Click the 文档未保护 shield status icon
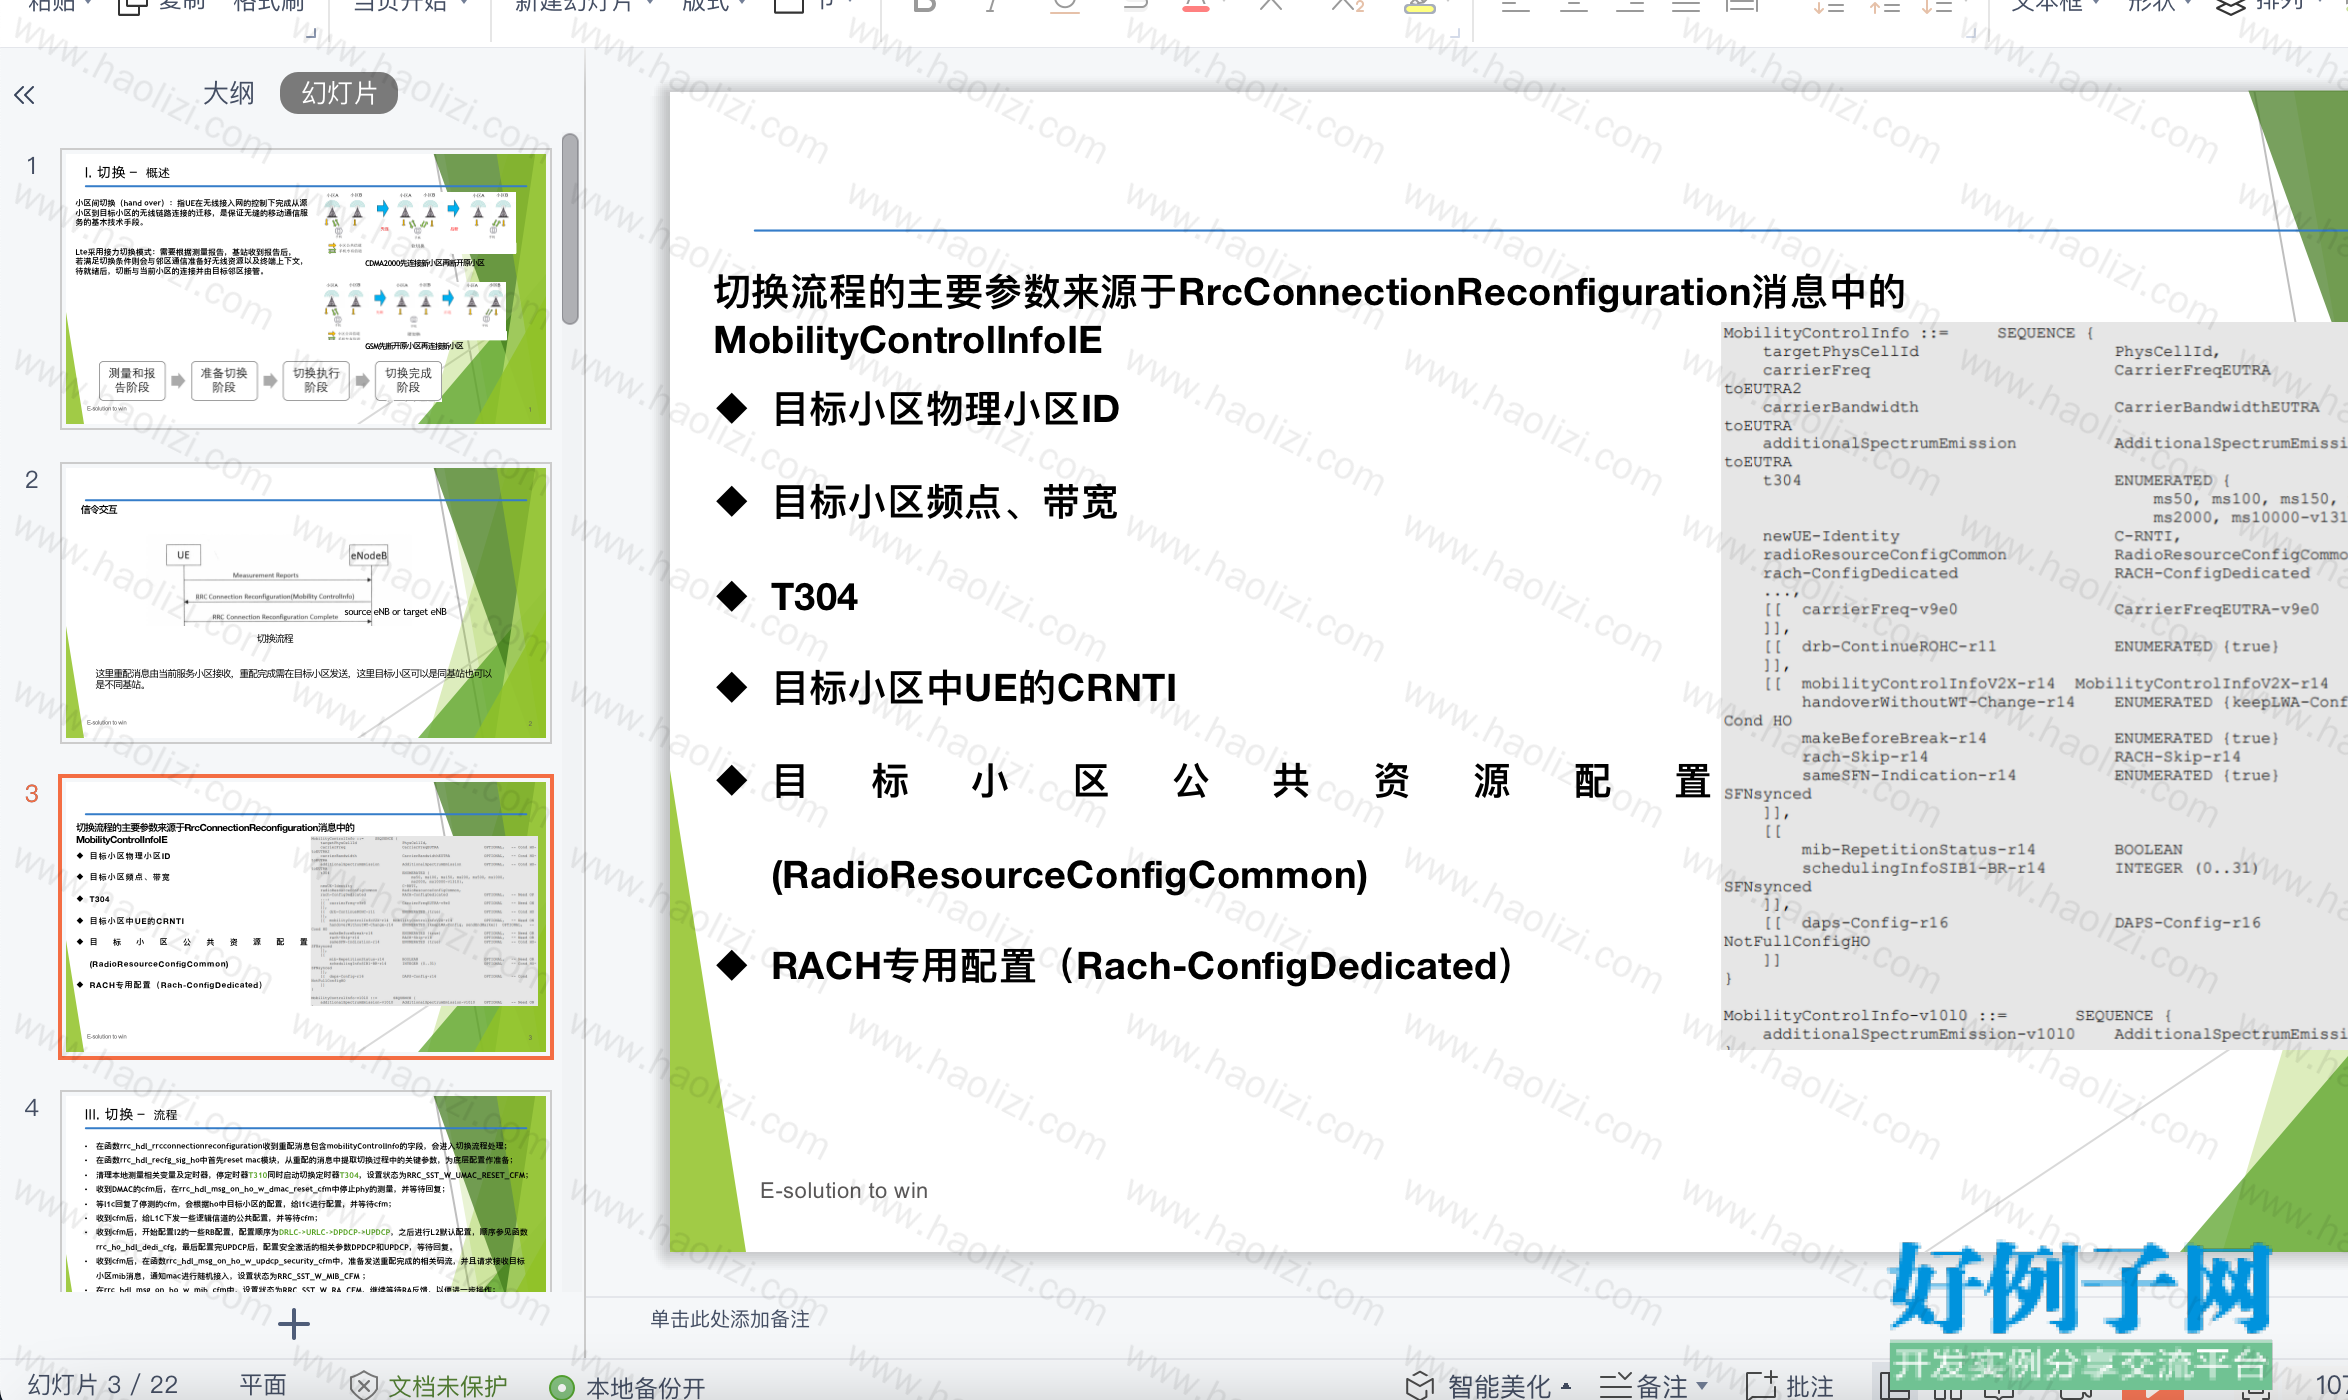The width and height of the screenshot is (2348, 1400). 364,1386
